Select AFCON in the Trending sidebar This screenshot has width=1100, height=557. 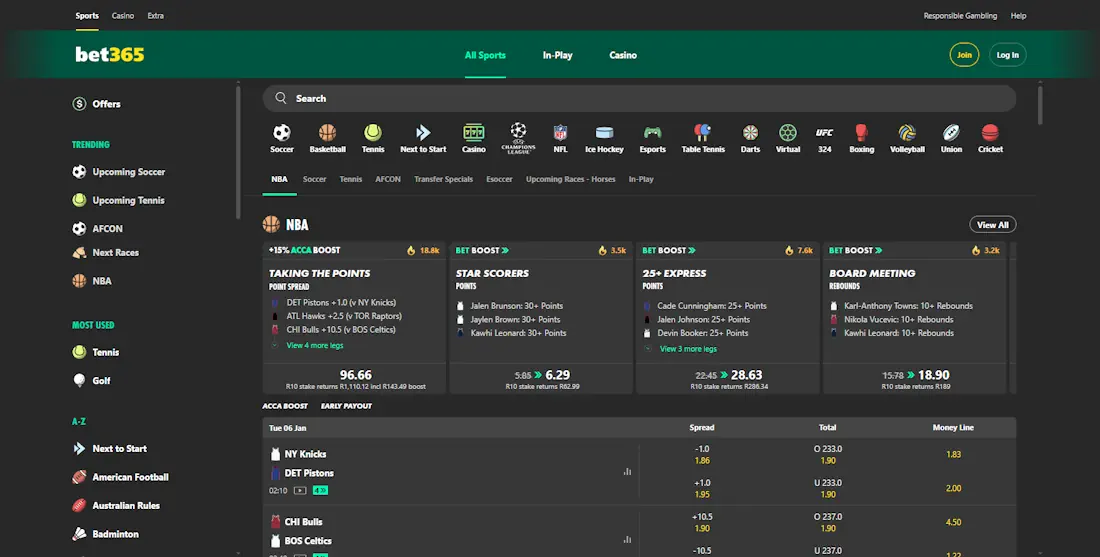[x=98, y=229]
